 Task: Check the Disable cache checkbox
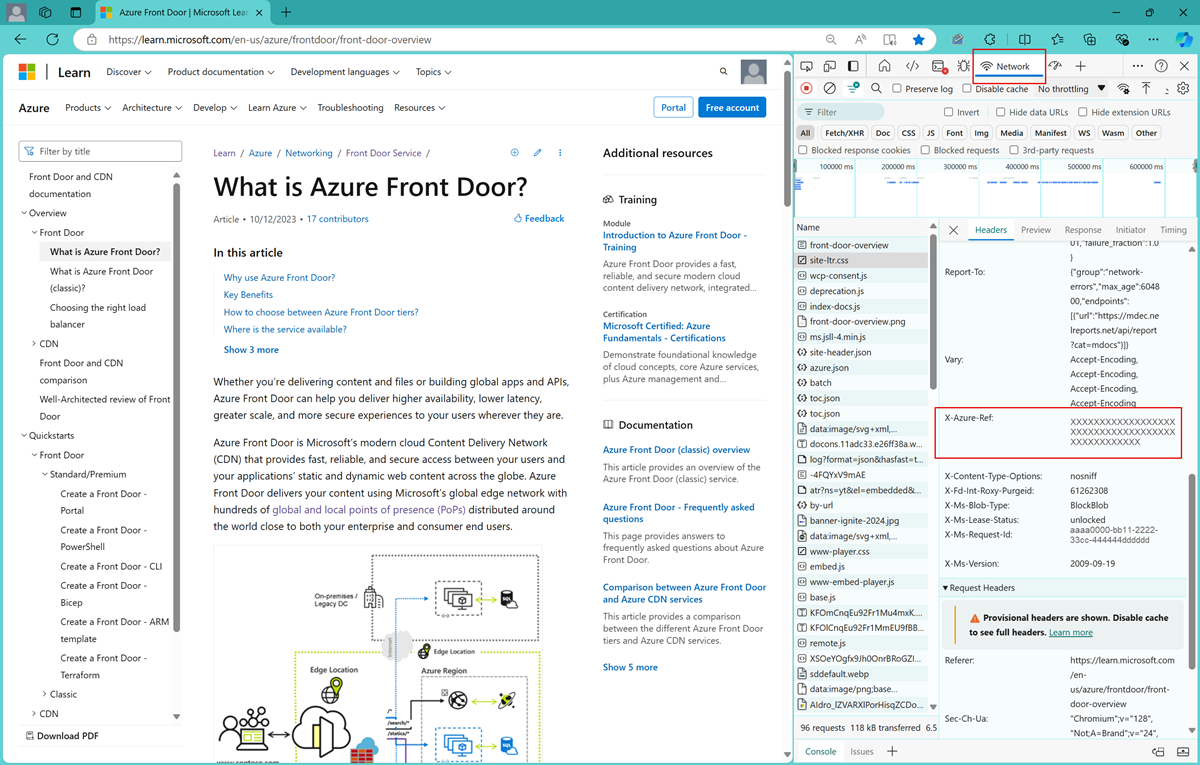tap(966, 88)
